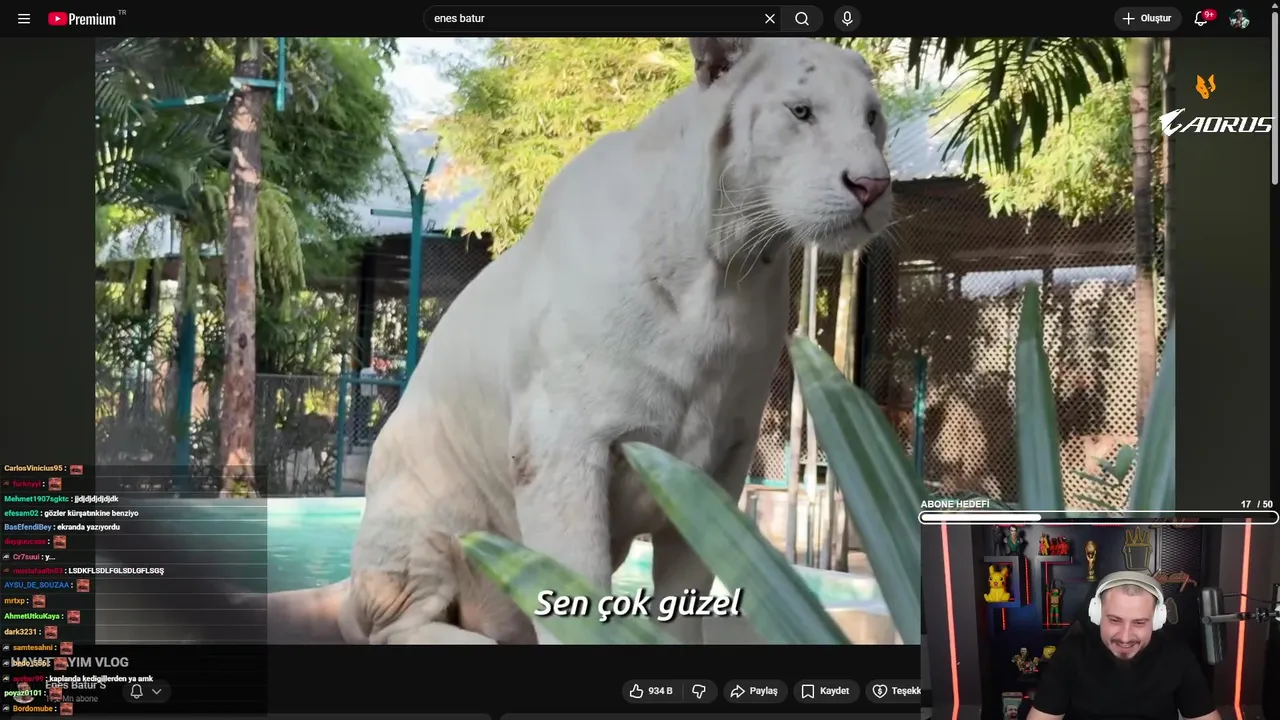The height and width of the screenshot is (720, 1280).
Task: Open the Oluştur create button
Action: [x=1147, y=19]
